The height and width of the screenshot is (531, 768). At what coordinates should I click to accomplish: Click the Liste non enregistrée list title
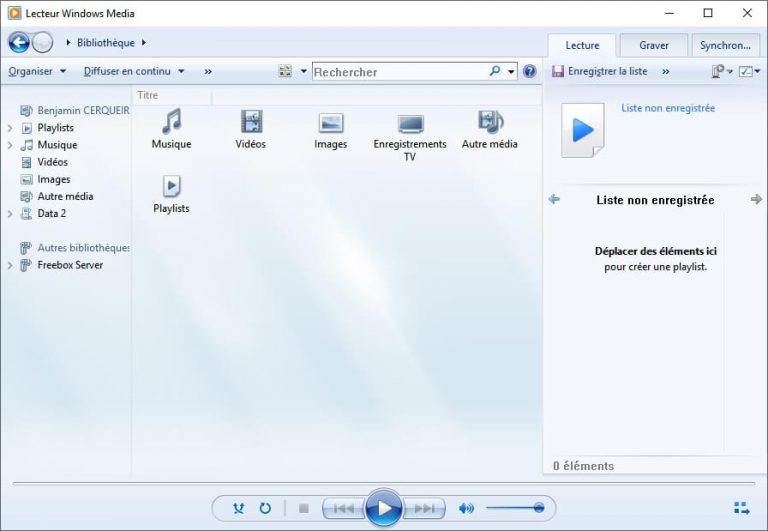655,200
